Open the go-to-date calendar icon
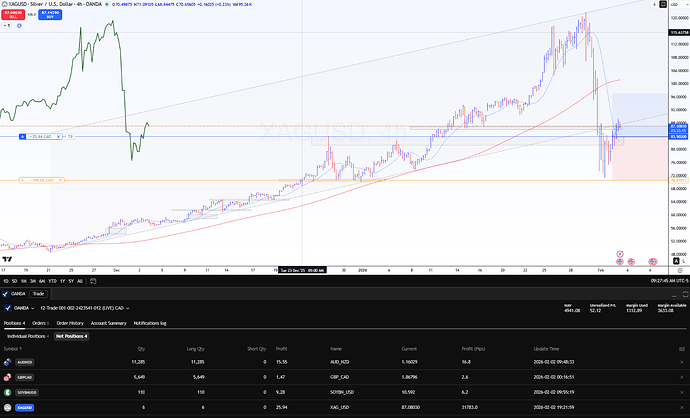The width and height of the screenshot is (690, 418). [93, 281]
